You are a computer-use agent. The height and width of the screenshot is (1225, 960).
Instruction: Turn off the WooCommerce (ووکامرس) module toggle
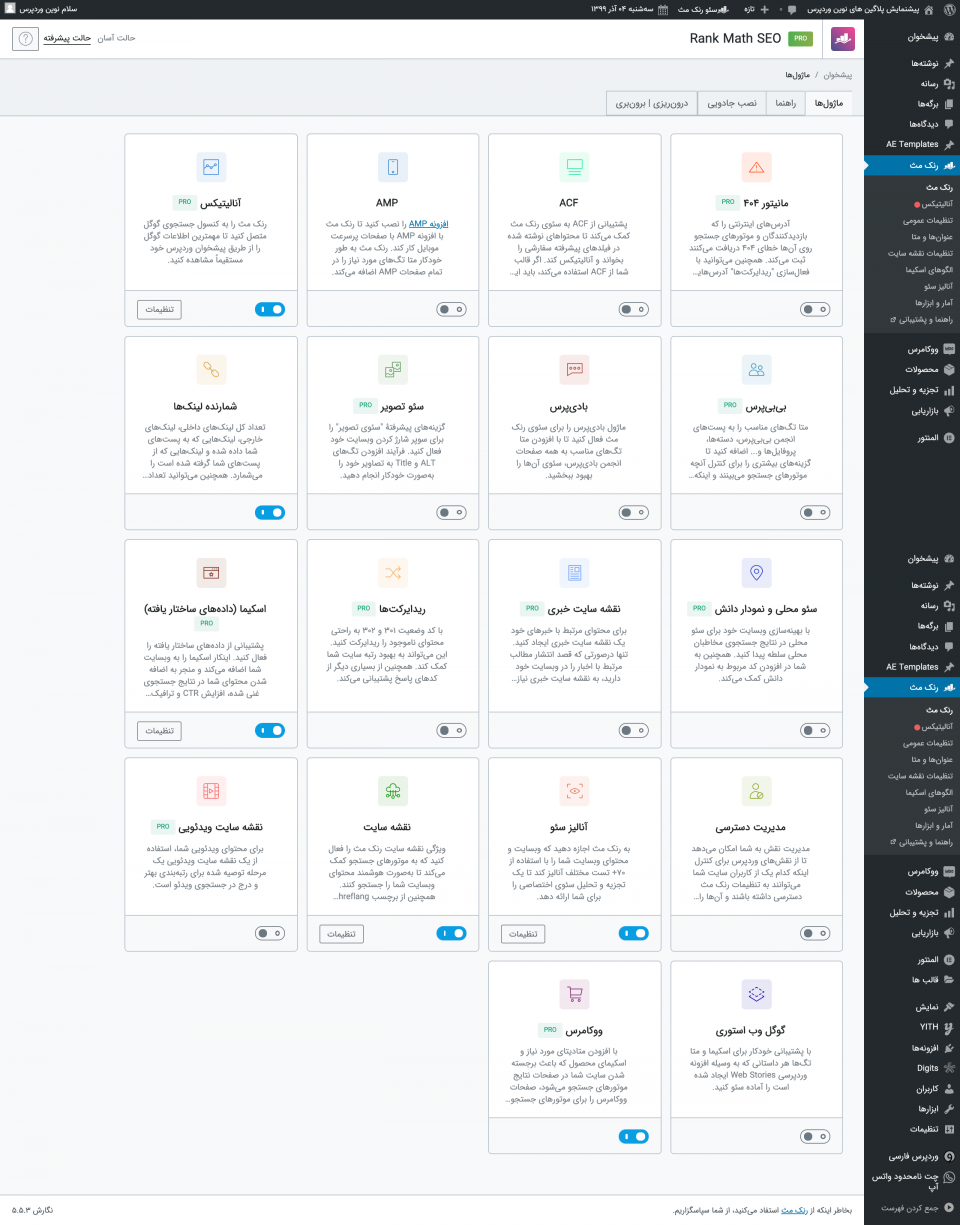(x=633, y=1136)
